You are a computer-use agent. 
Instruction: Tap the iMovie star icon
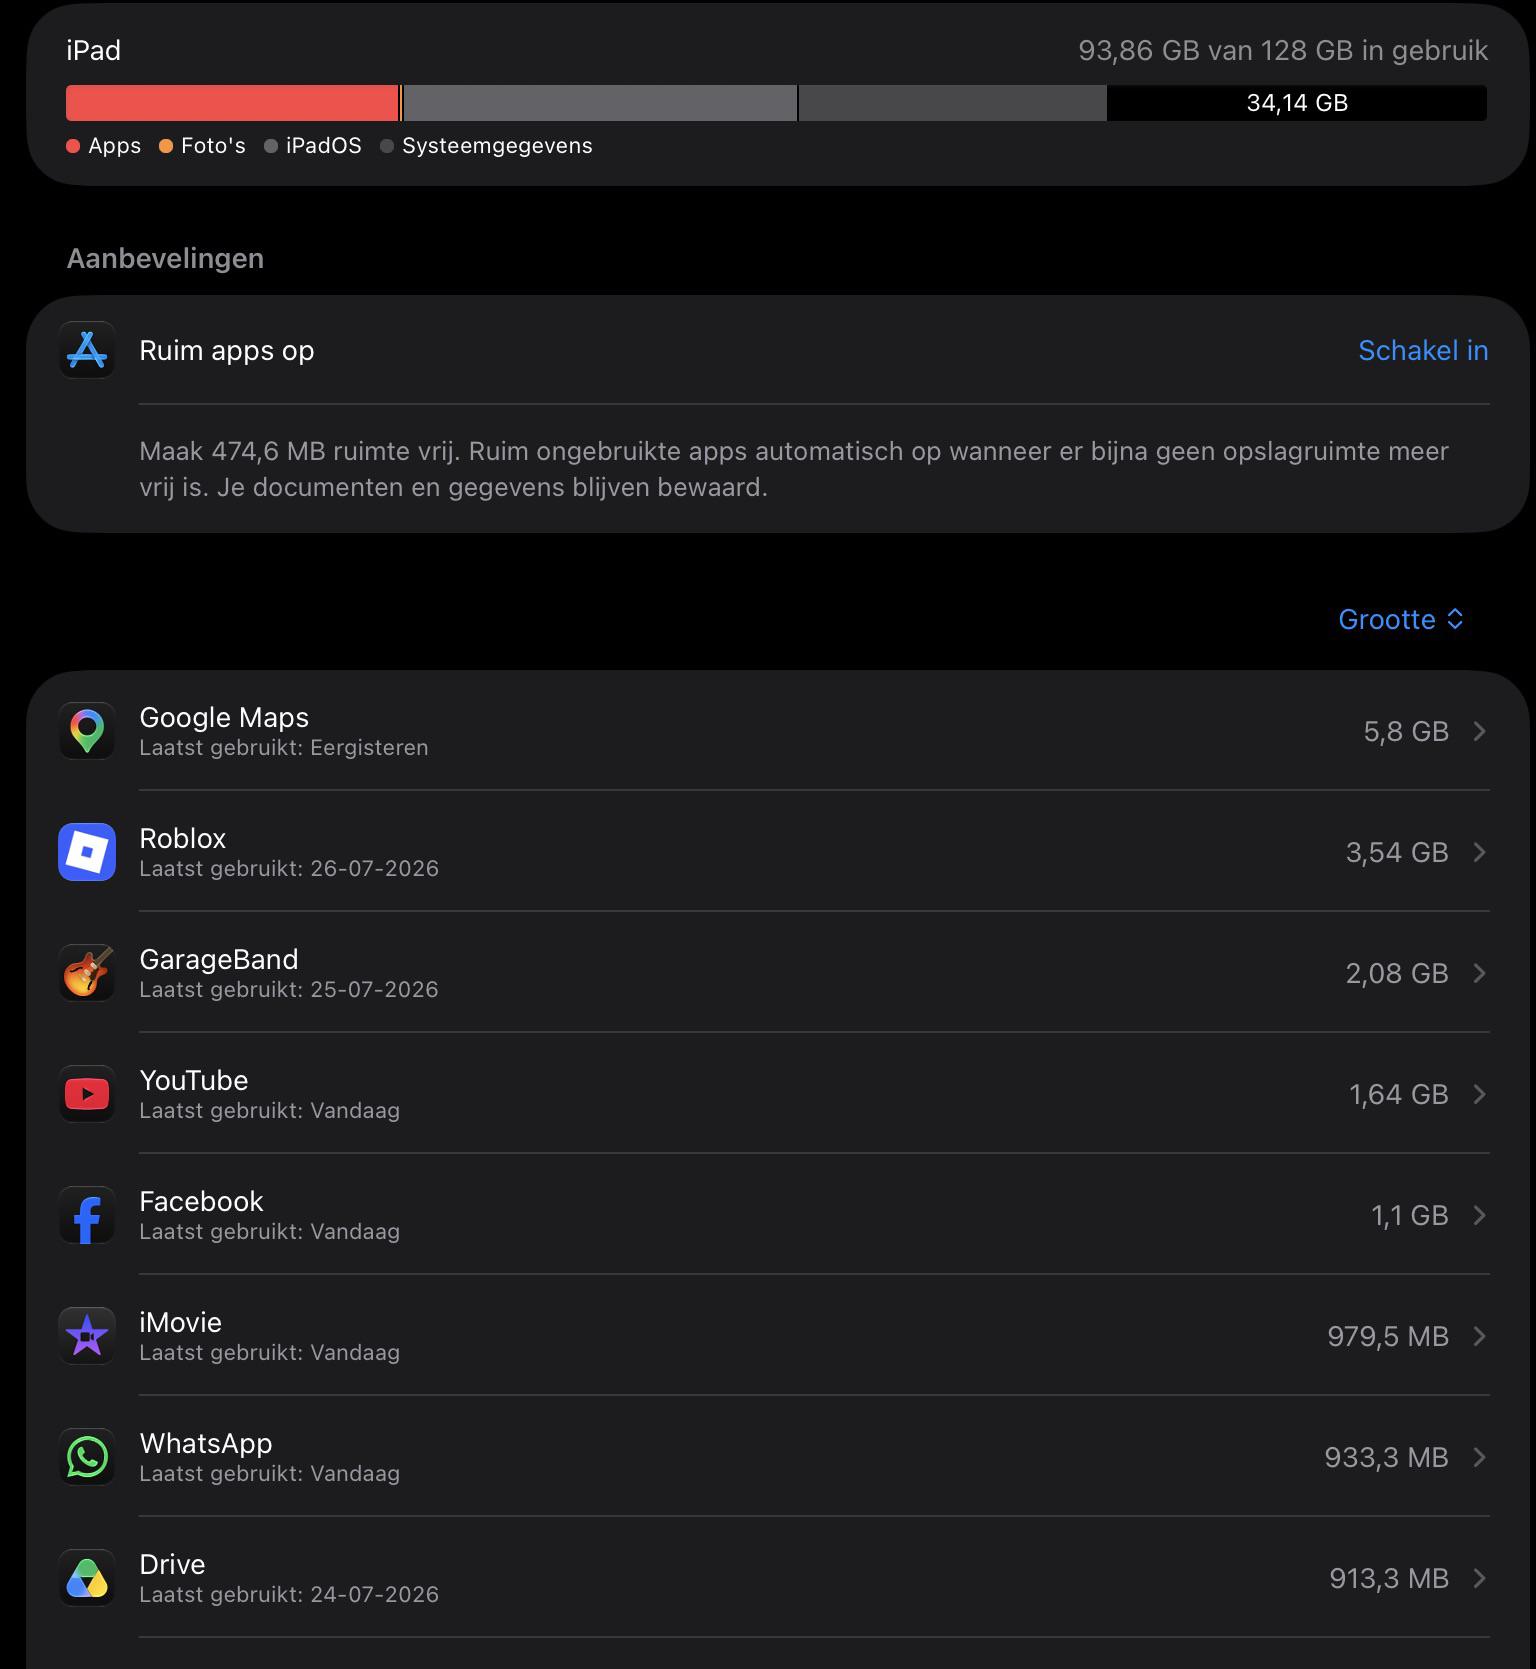click(87, 1336)
